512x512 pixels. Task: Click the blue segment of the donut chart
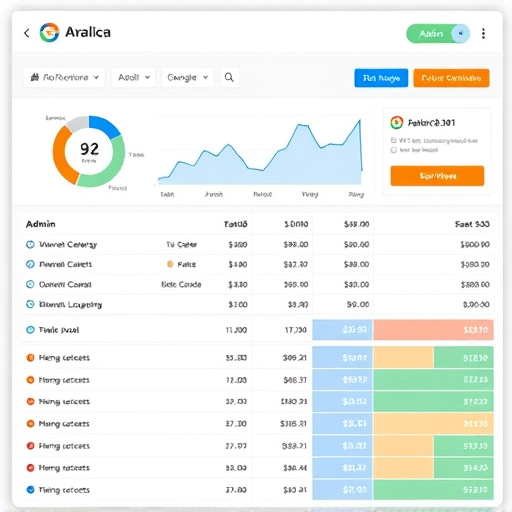[x=105, y=126]
